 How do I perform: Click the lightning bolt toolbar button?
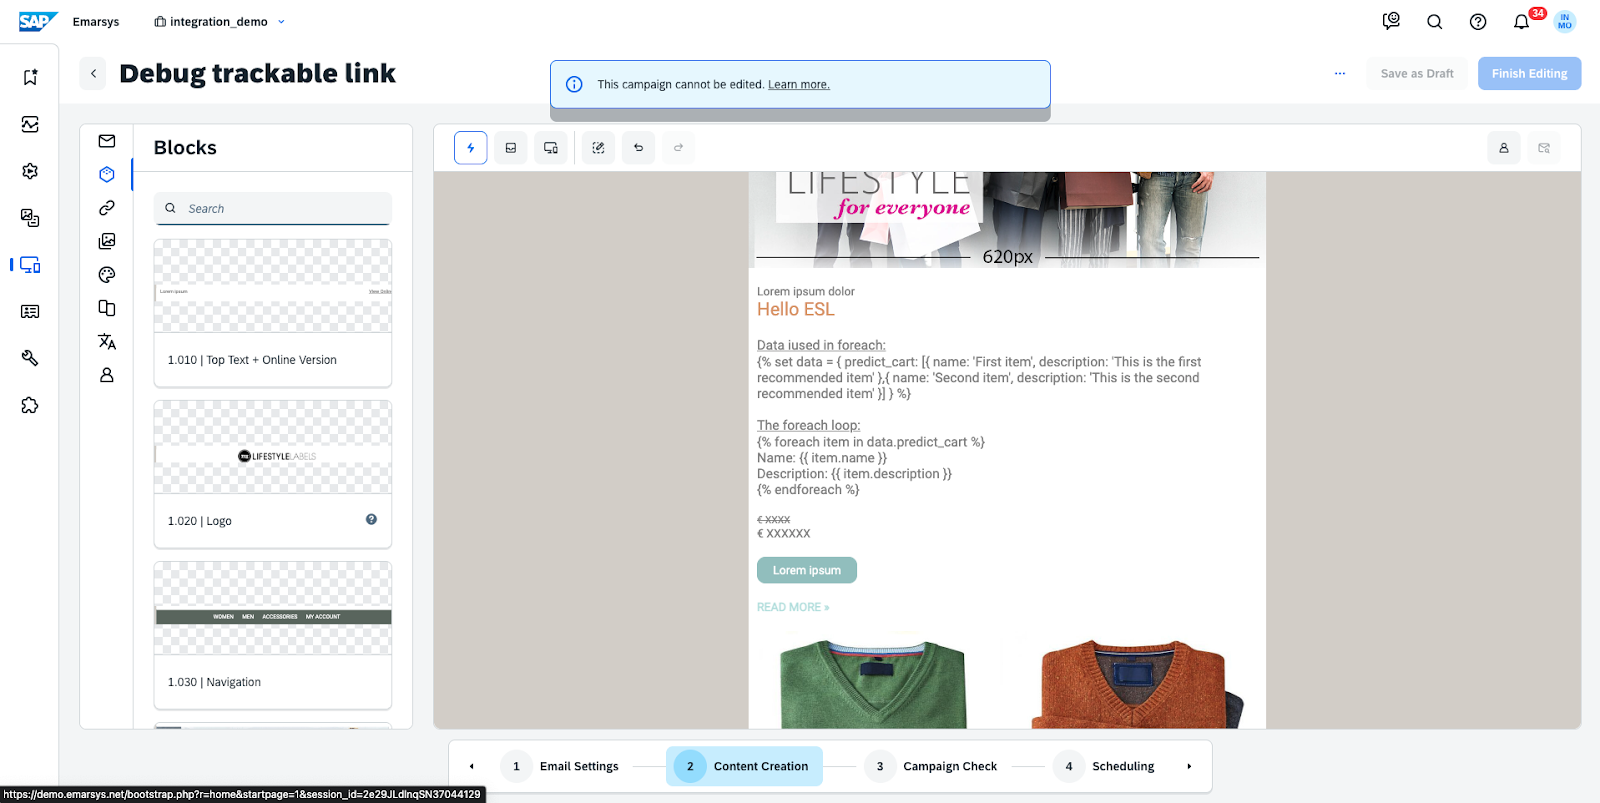pyautogui.click(x=471, y=148)
